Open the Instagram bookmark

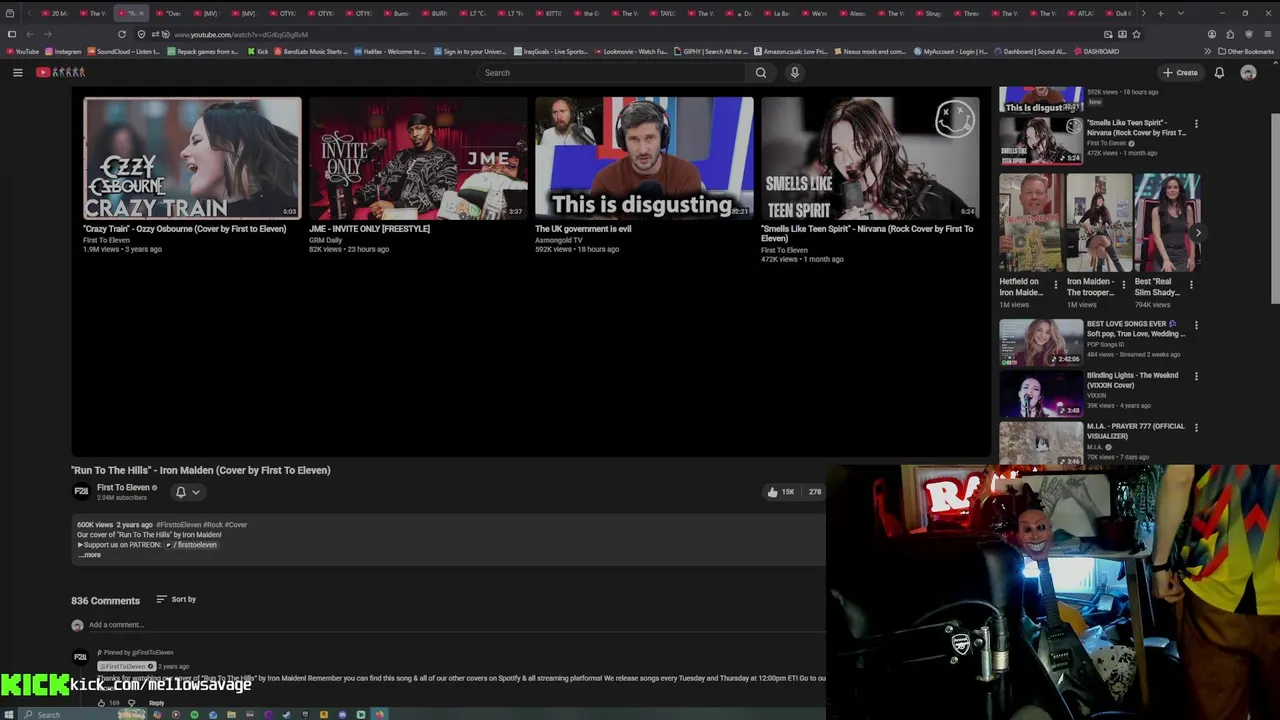click(63, 51)
